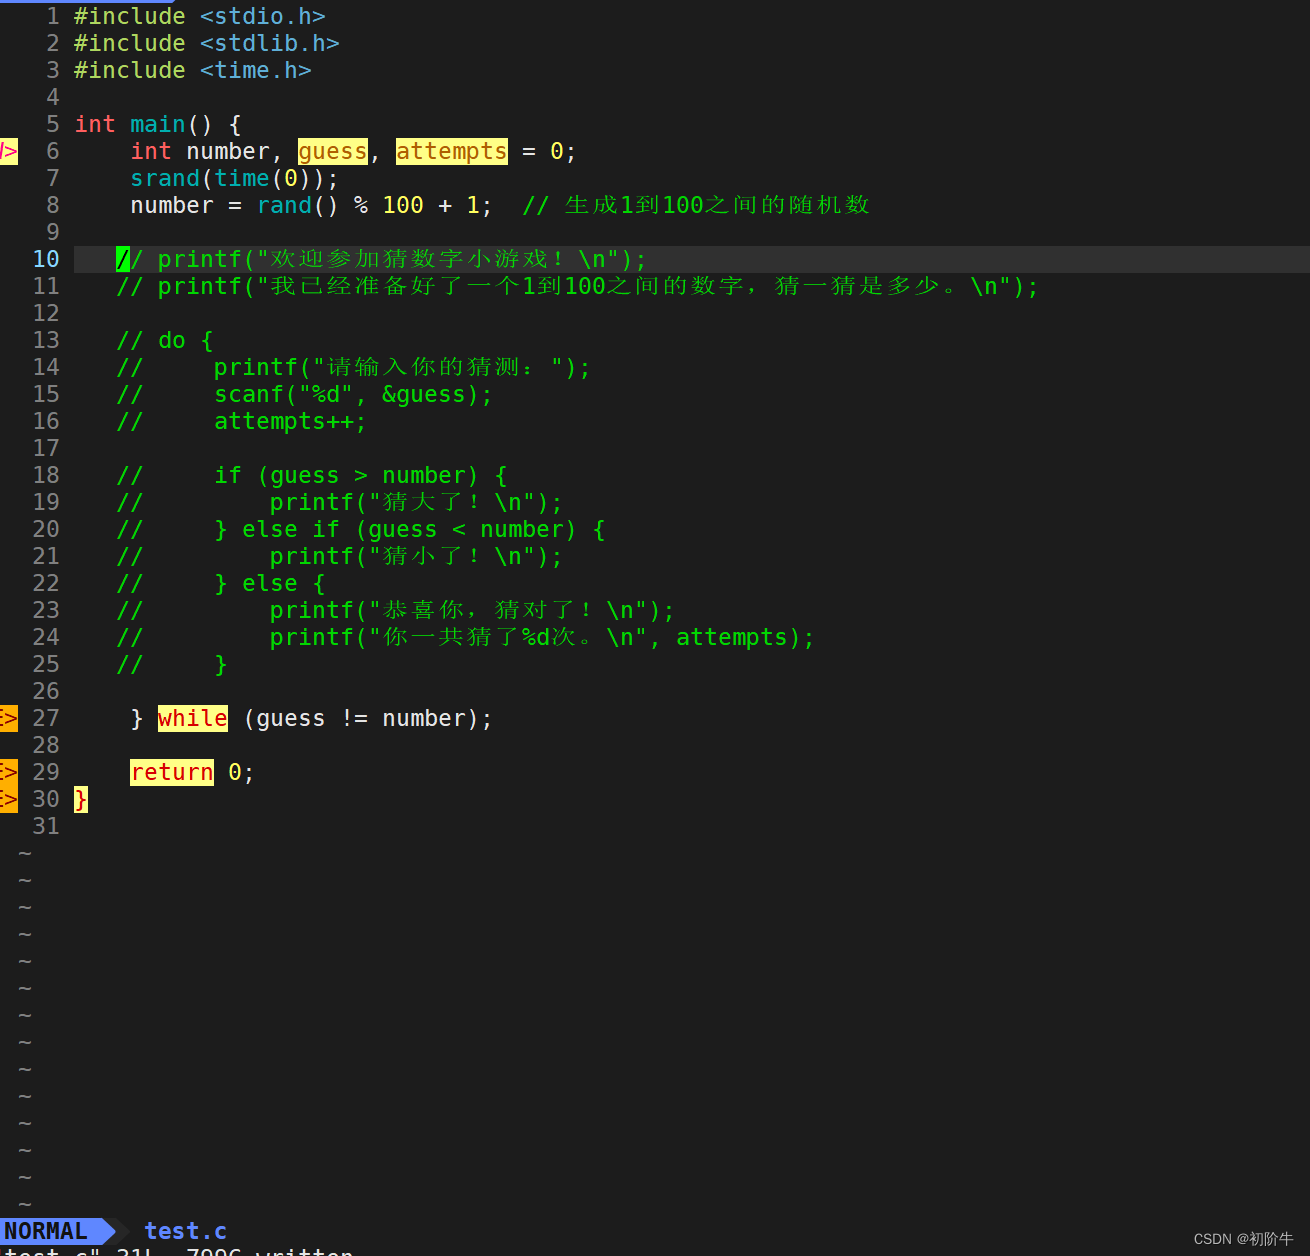Click the 'rand' call on line 8
The height and width of the screenshot is (1256, 1310).
pos(284,206)
